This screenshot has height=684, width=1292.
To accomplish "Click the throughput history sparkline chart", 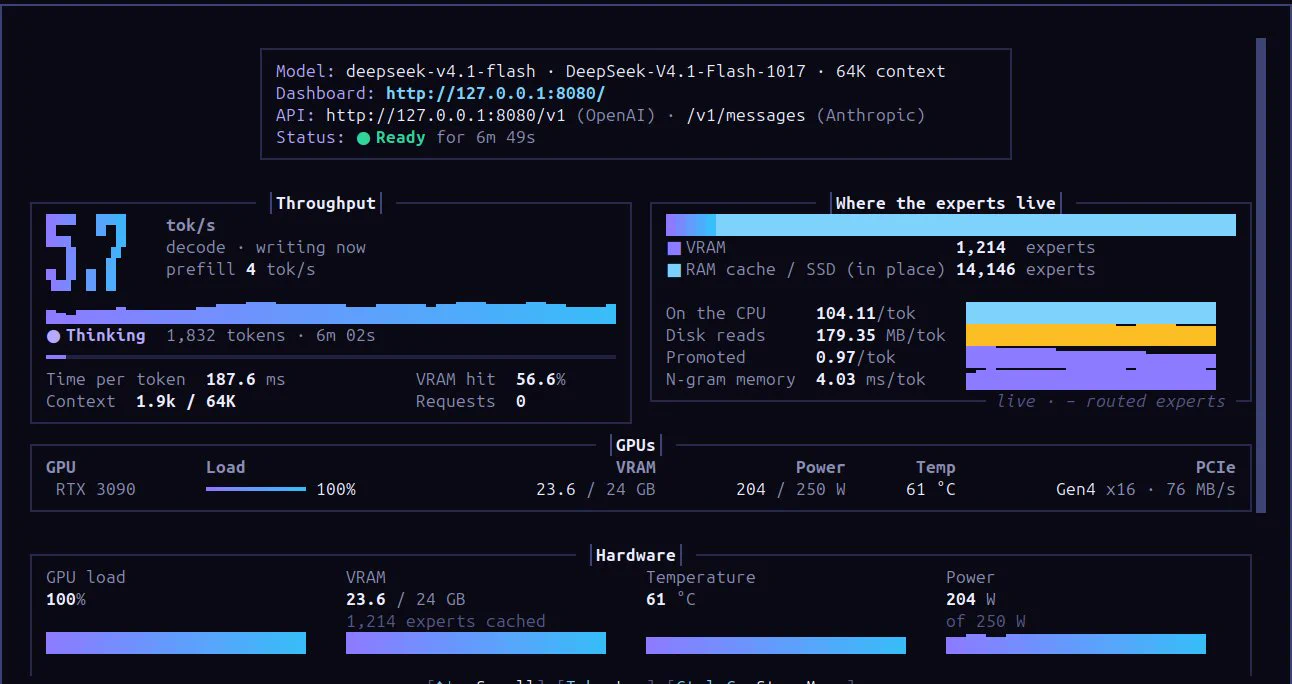I will click(x=331, y=312).
